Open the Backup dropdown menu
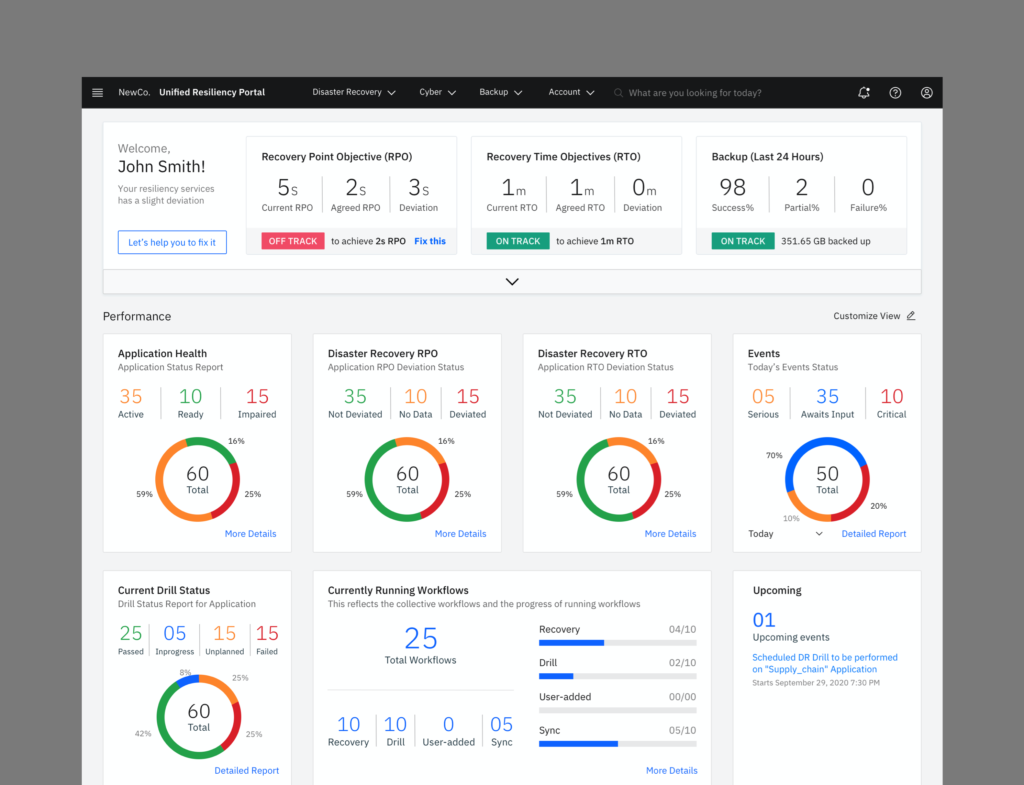1024x785 pixels. click(500, 93)
